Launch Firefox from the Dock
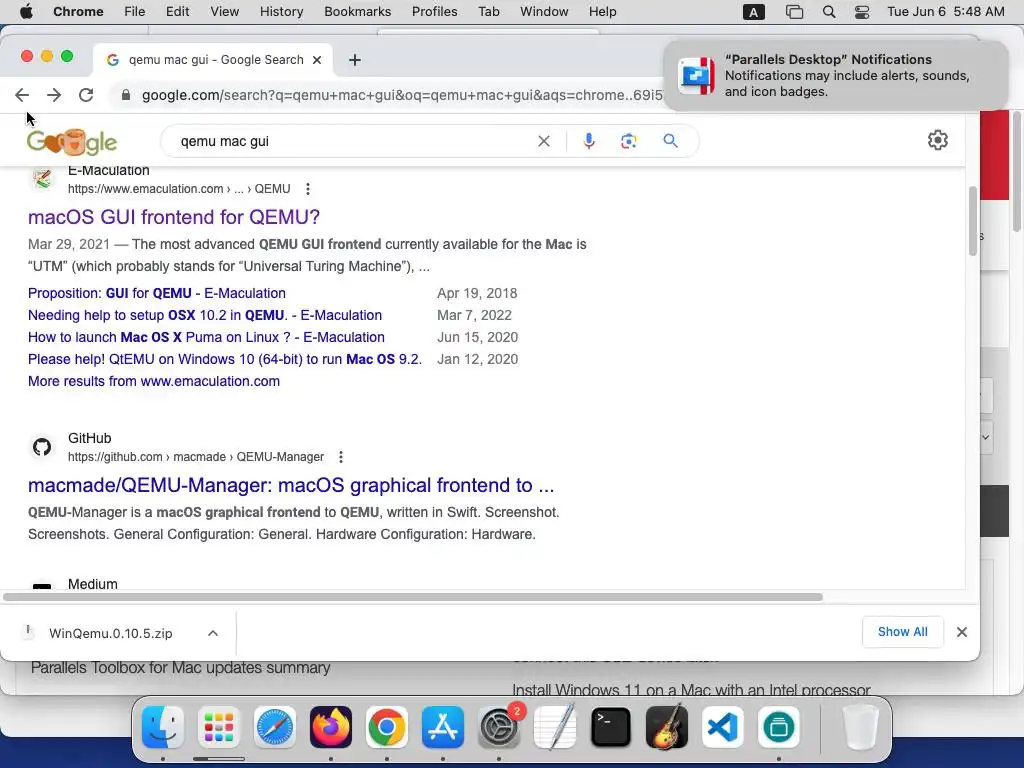The width and height of the screenshot is (1024, 768). 330,727
